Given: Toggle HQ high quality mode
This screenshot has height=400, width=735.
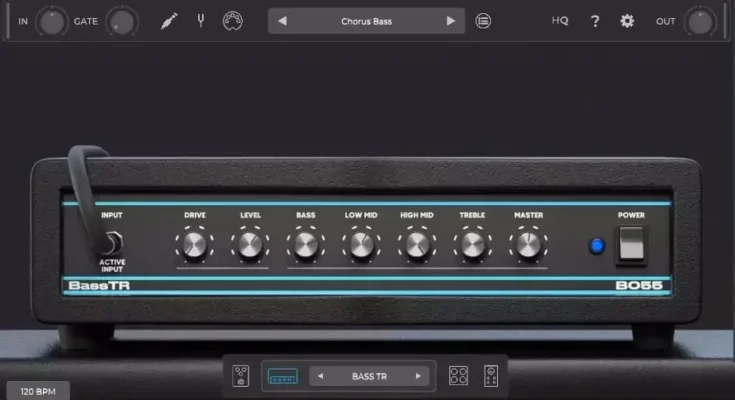Looking at the screenshot, I should tap(560, 21).
